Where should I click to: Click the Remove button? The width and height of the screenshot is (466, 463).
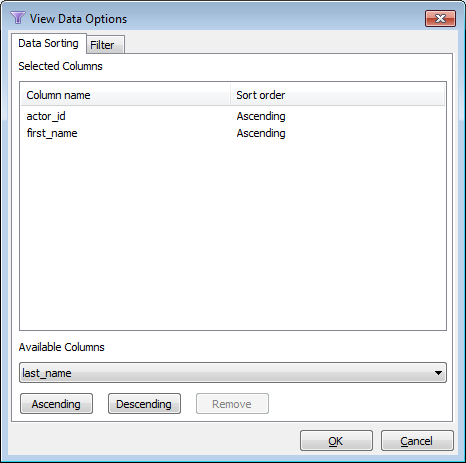[232, 404]
